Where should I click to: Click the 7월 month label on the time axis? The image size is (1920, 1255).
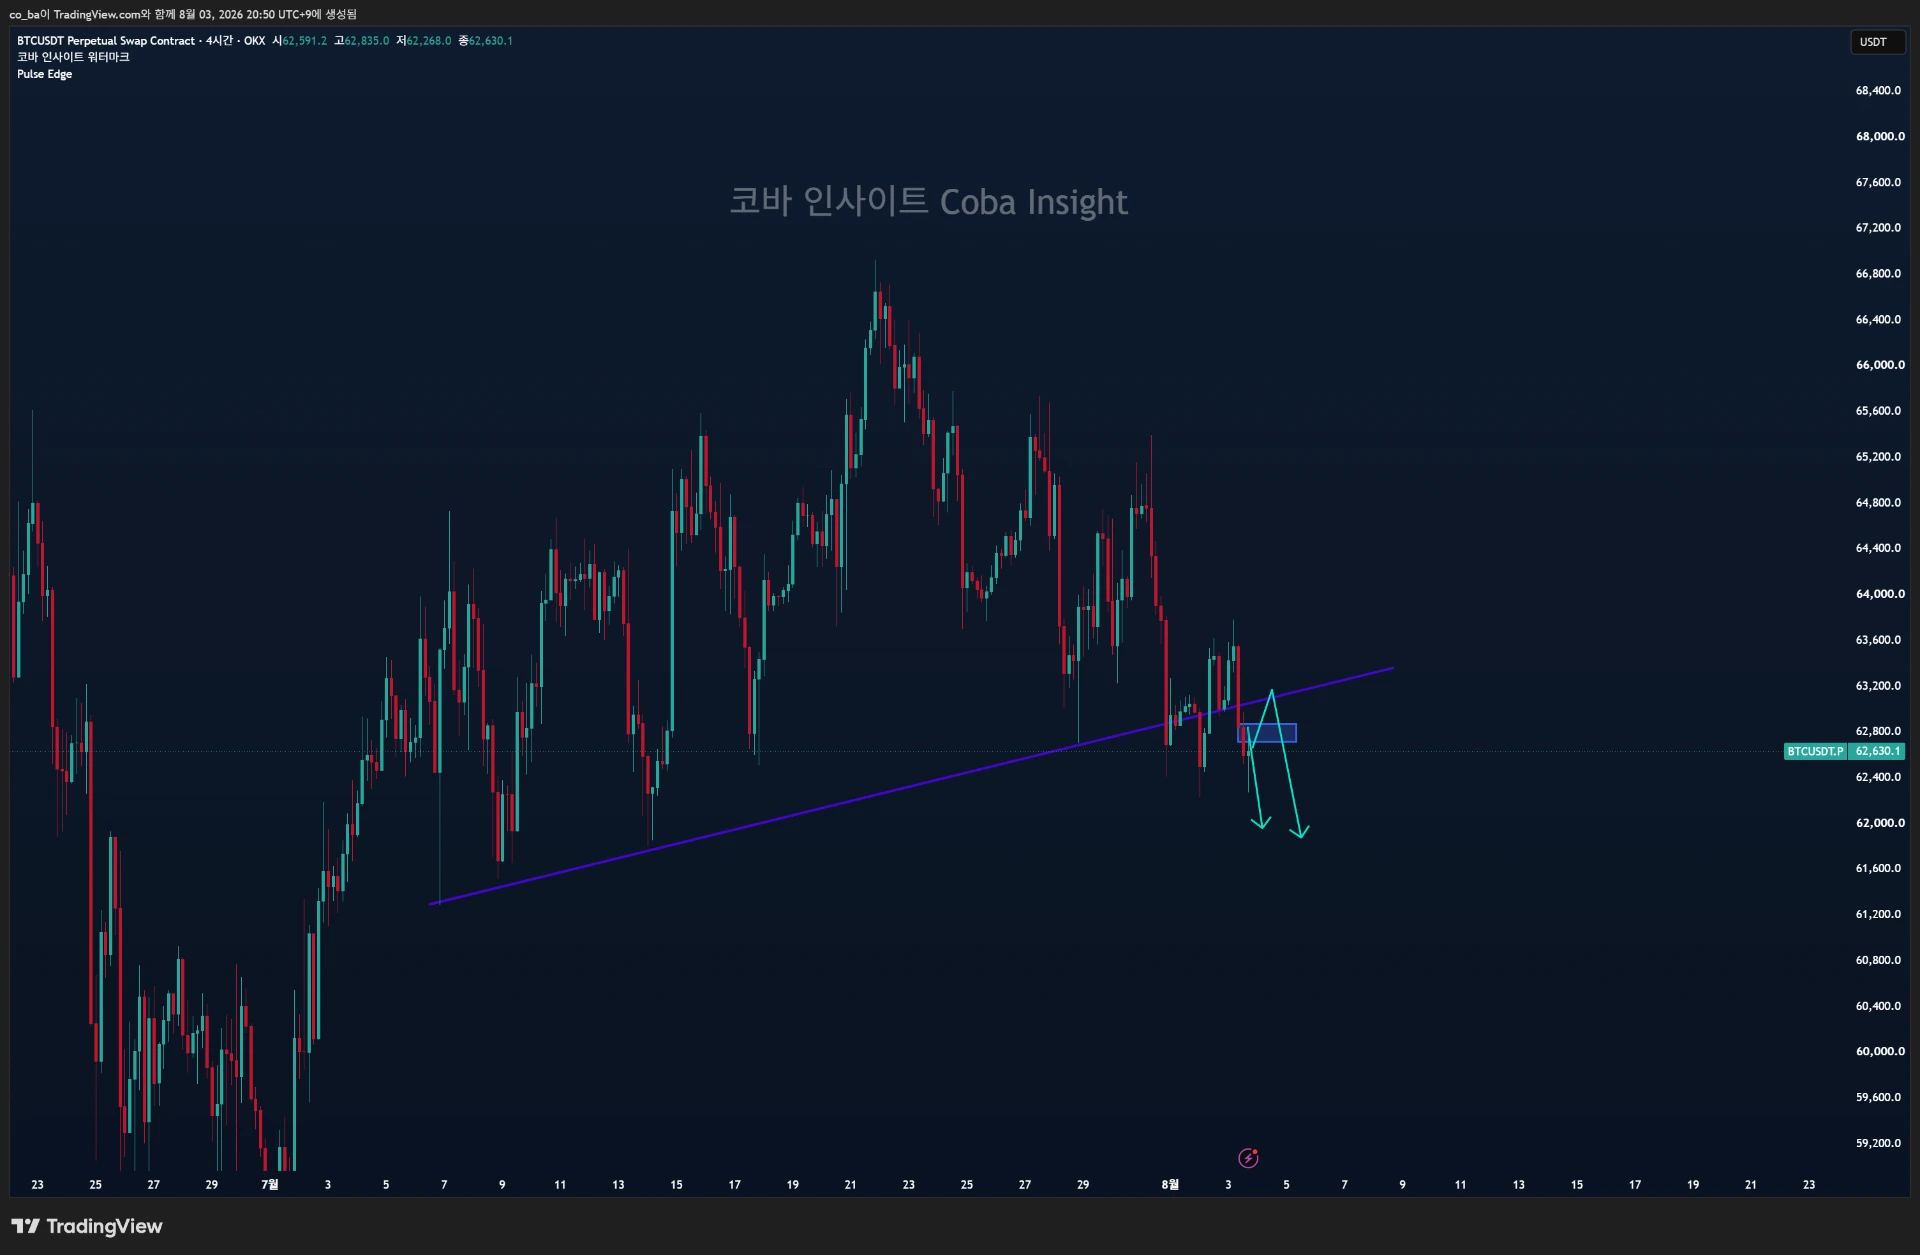click(270, 1185)
